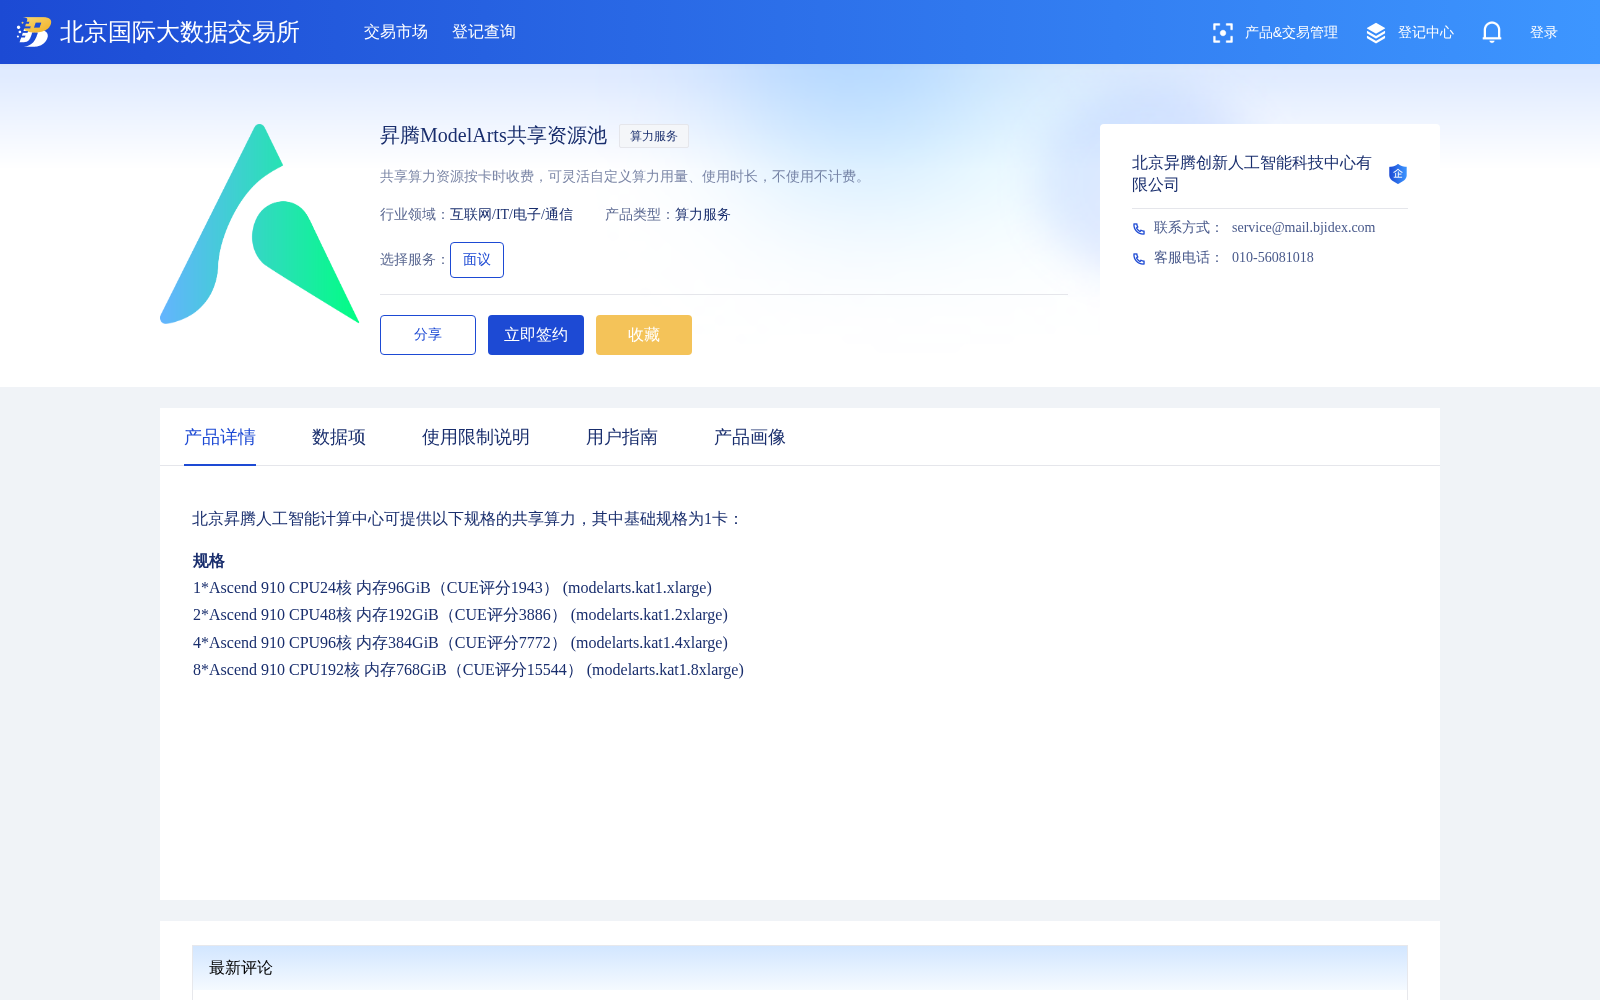Click the 登录 login link
This screenshot has width=1600, height=1000.
pos(1544,33)
